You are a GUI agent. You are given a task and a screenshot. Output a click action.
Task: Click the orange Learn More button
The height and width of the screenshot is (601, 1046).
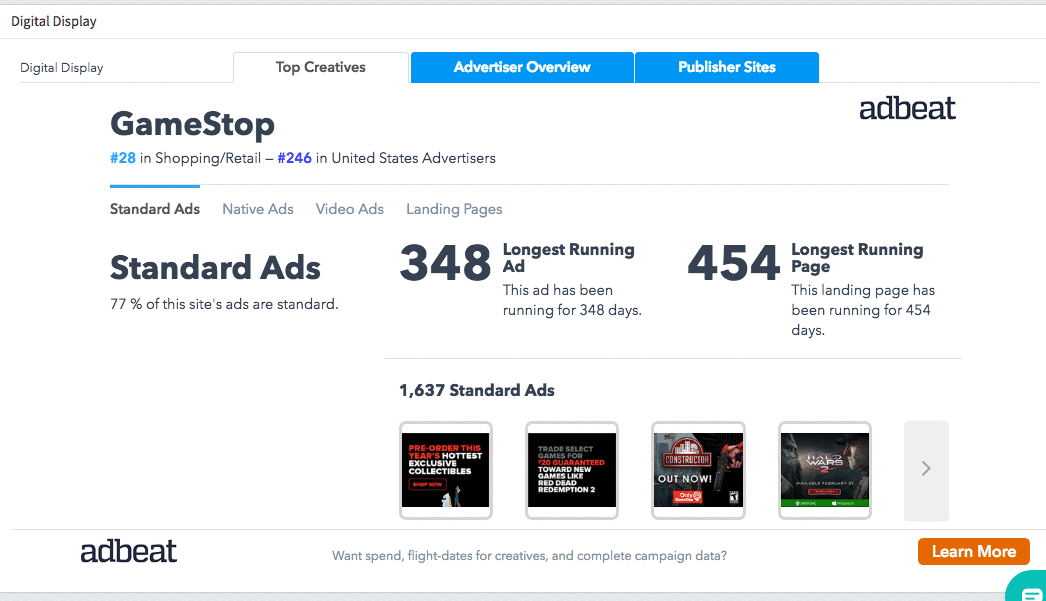click(x=974, y=552)
